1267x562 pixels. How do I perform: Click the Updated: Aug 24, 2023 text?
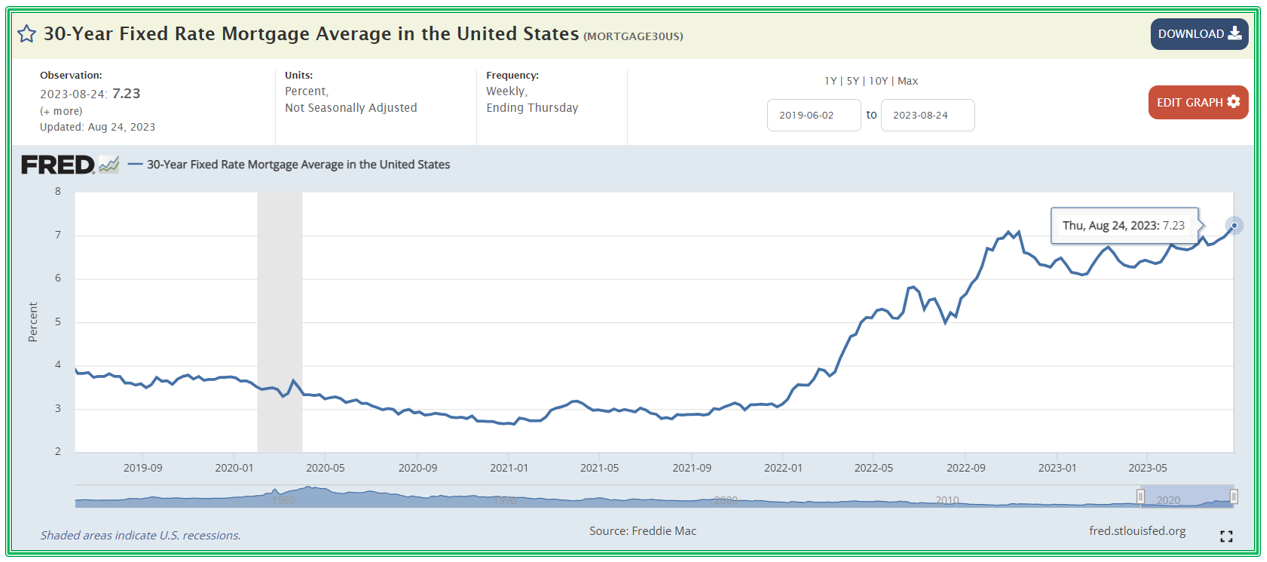tap(97, 127)
